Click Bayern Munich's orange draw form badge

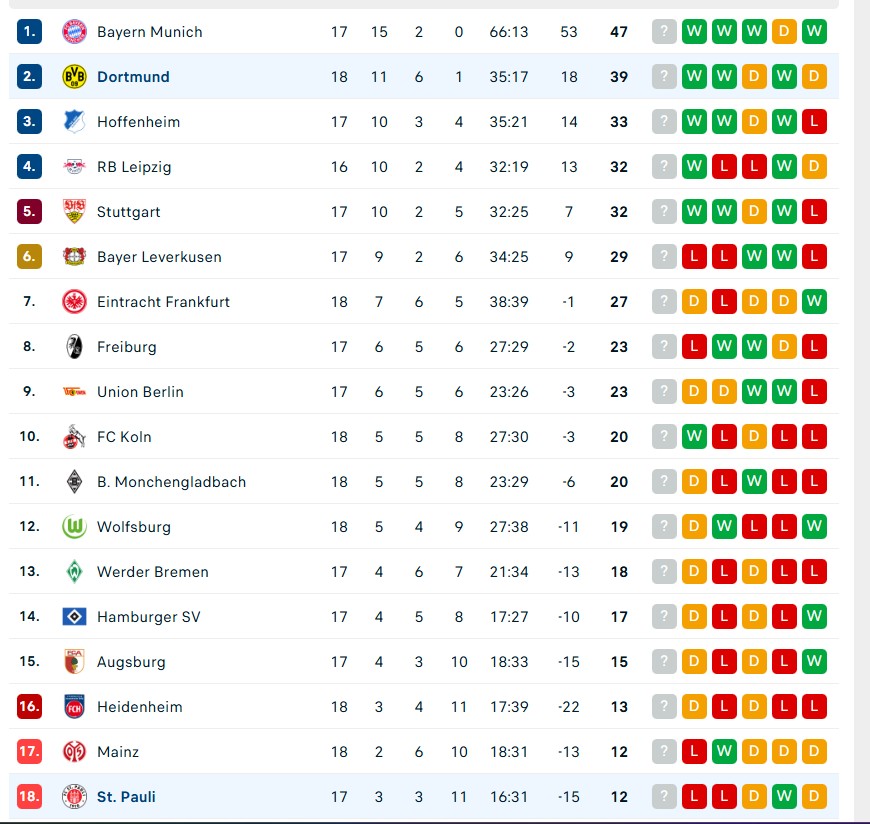coord(784,32)
